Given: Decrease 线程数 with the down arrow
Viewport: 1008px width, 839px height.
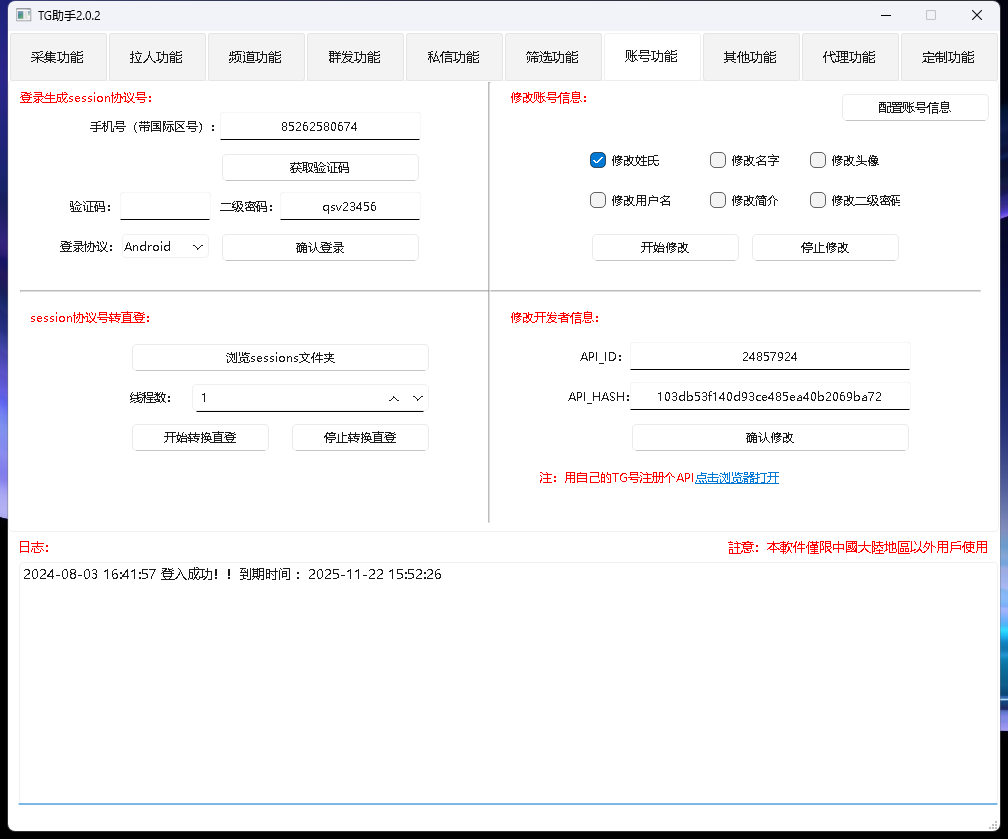Looking at the screenshot, I should pos(417,398).
